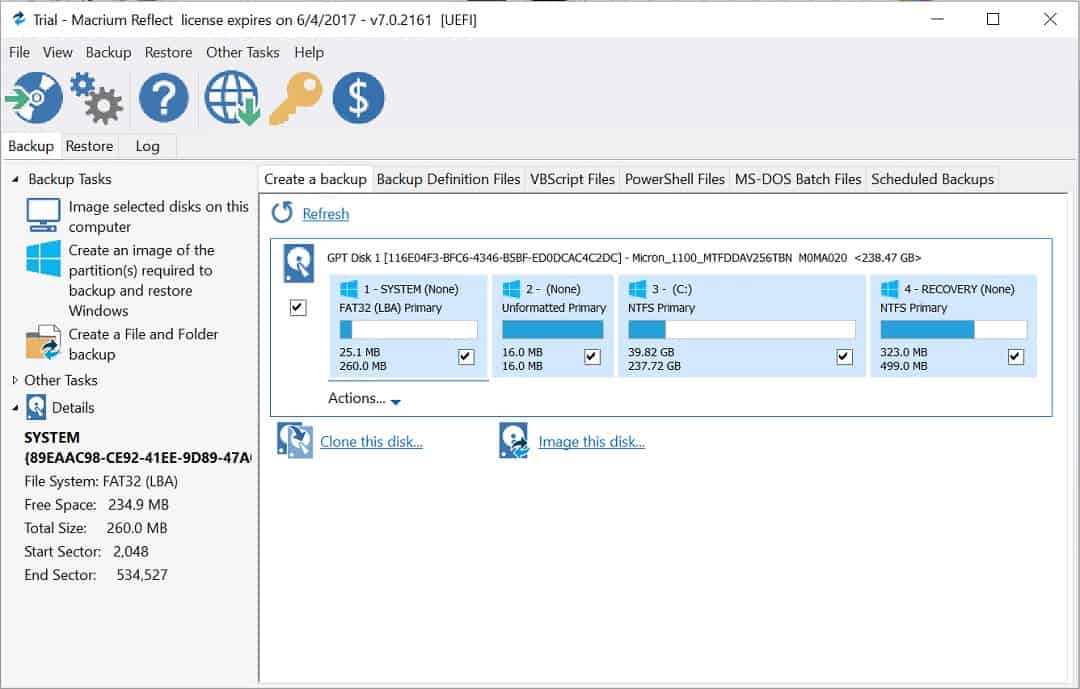
Task: Click the Clone this disk link
Action: tap(371, 442)
